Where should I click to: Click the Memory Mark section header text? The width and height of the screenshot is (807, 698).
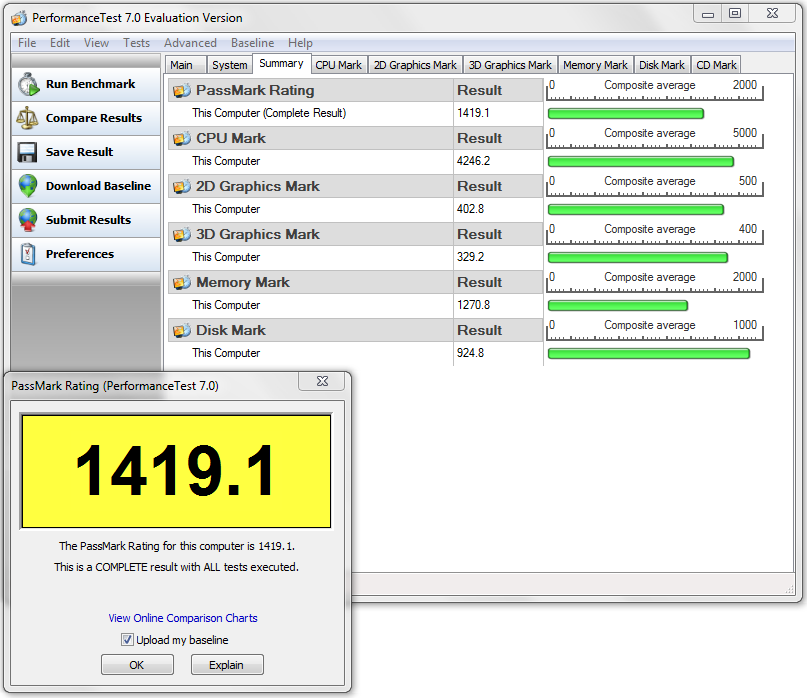243,283
